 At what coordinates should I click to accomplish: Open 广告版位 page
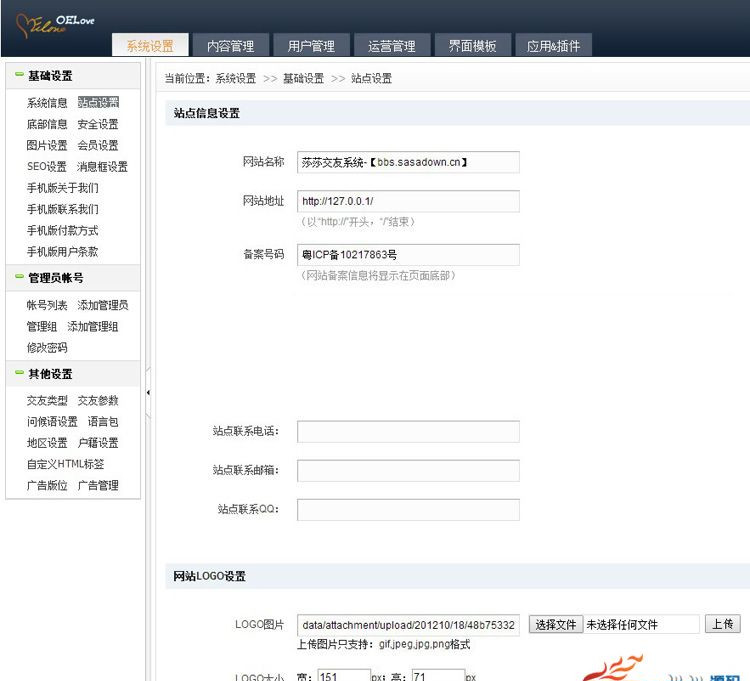coord(47,485)
